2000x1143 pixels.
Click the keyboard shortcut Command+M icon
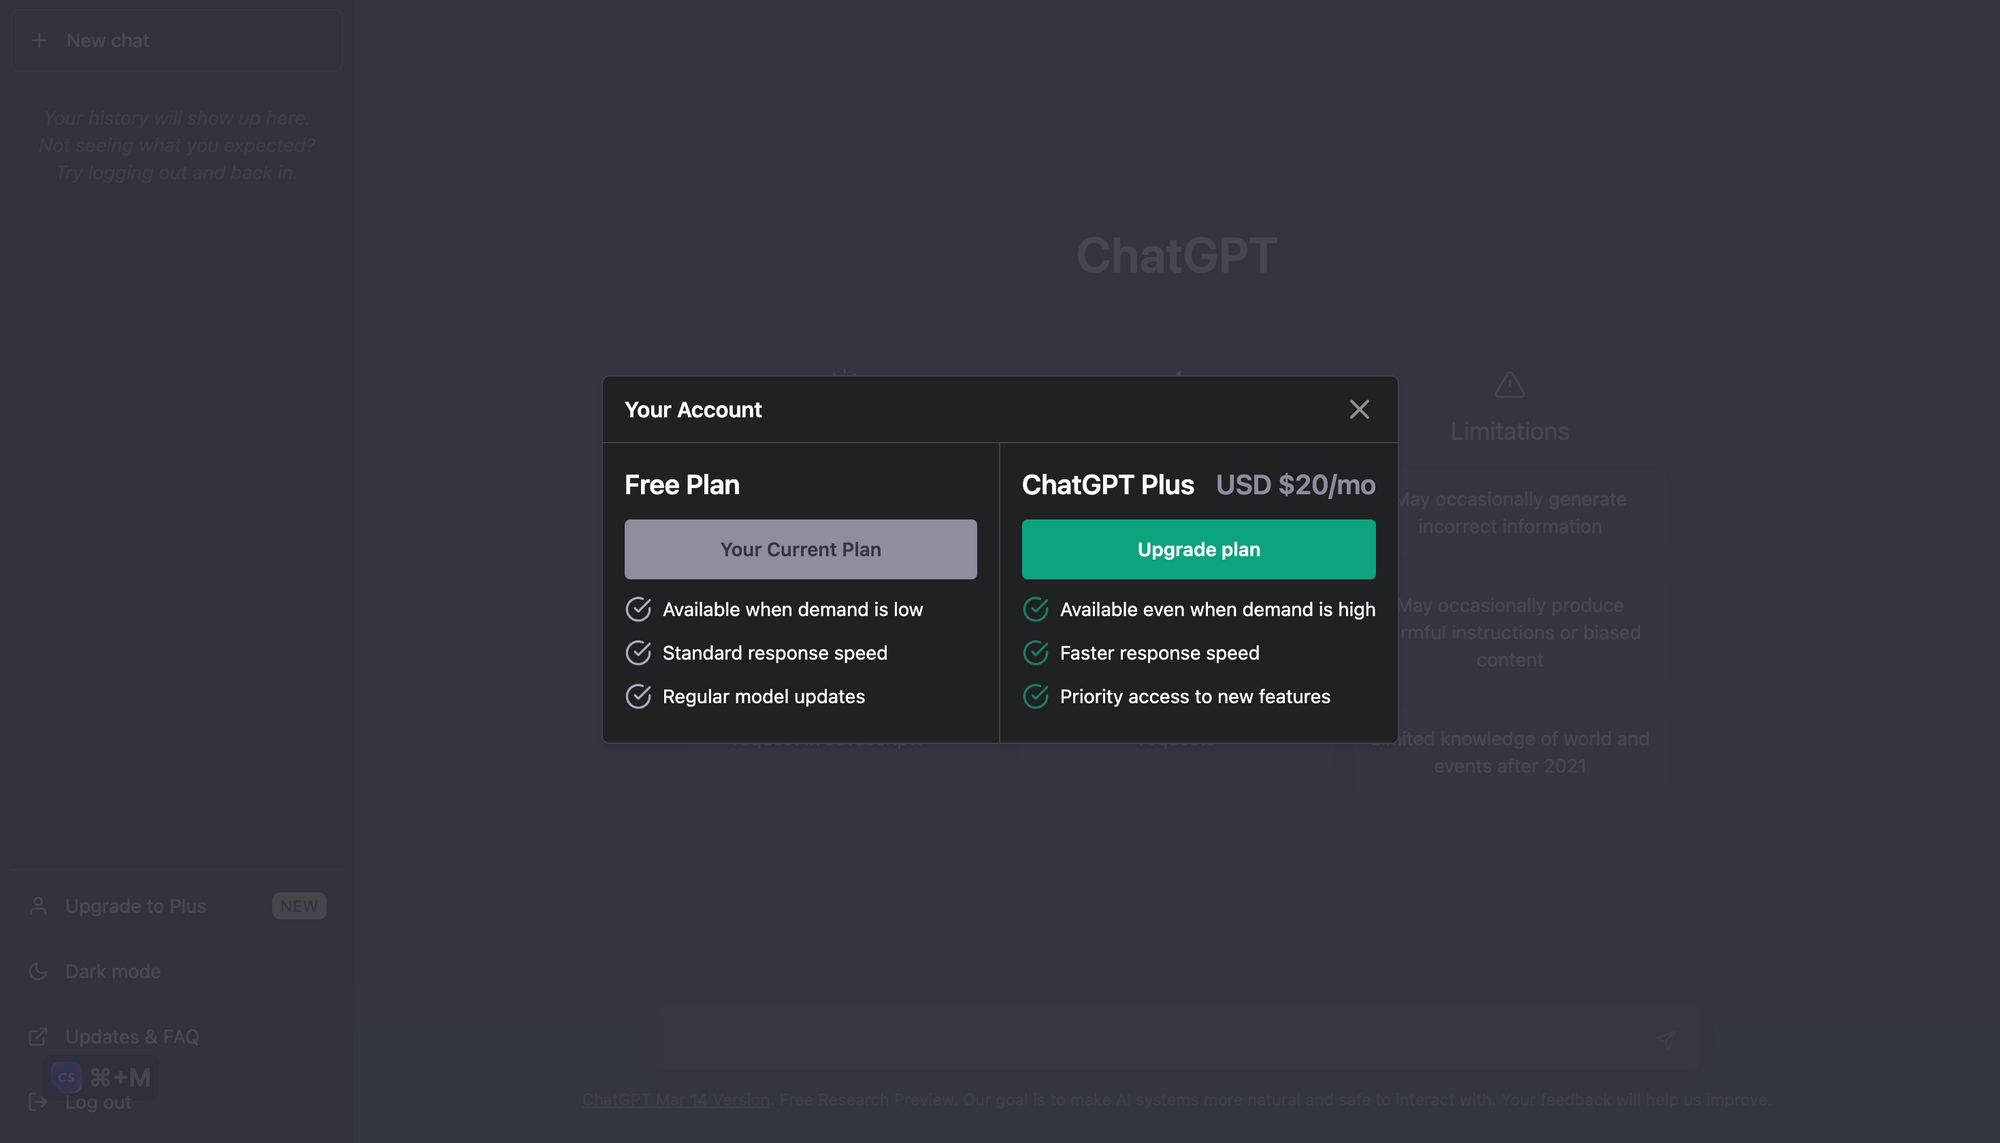[x=120, y=1076]
